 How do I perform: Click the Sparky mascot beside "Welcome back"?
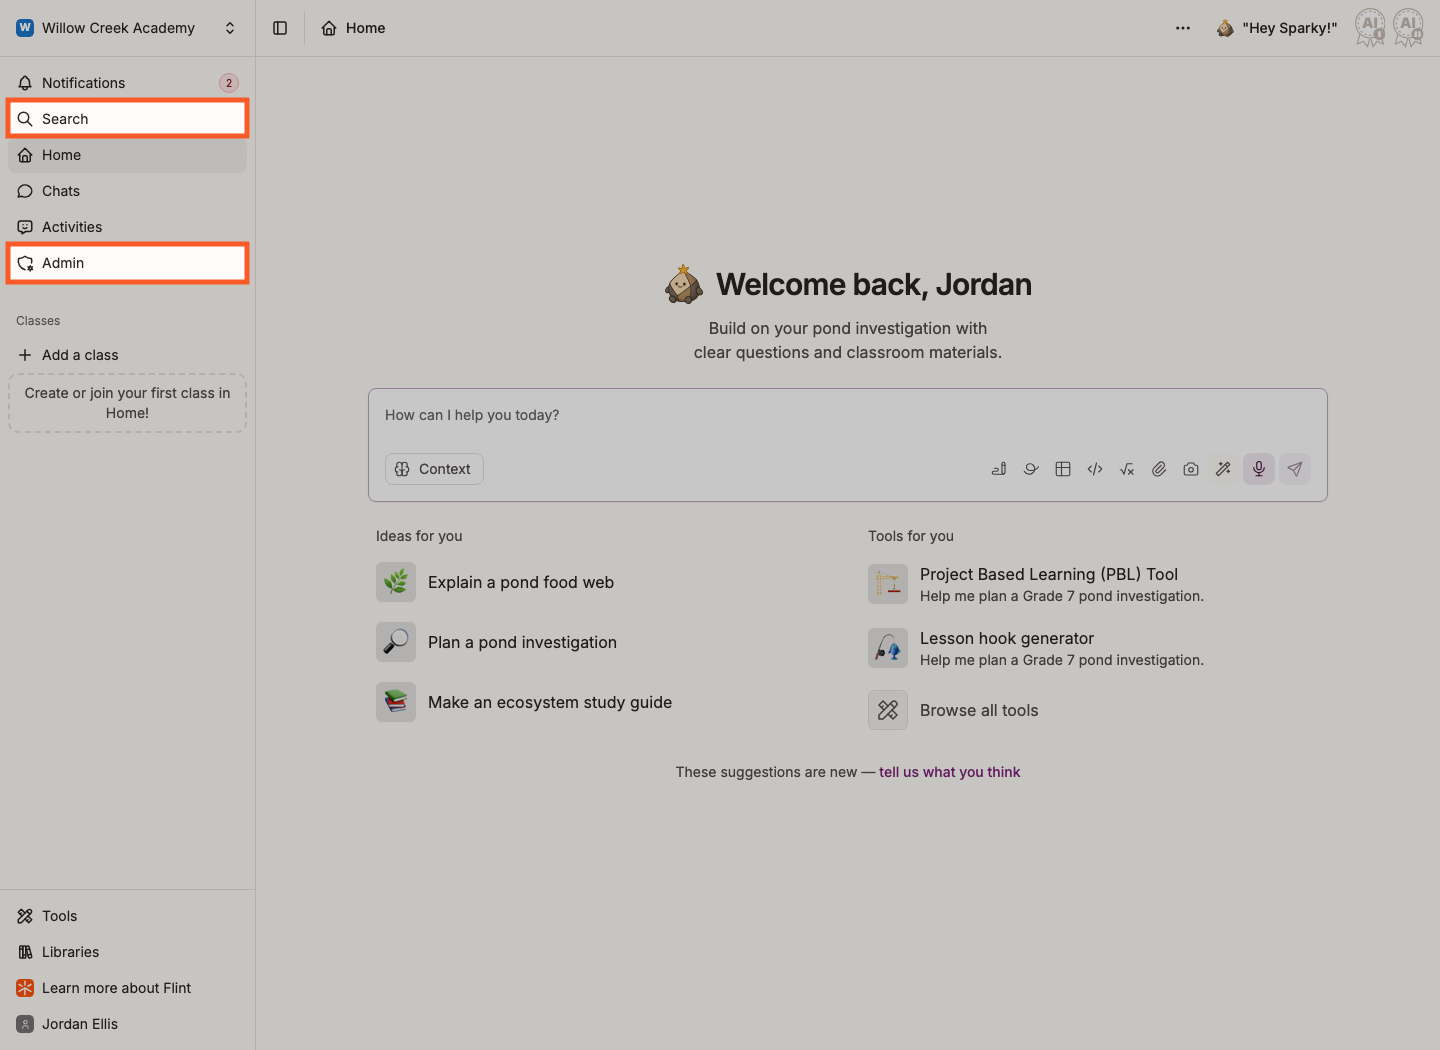[x=684, y=285]
